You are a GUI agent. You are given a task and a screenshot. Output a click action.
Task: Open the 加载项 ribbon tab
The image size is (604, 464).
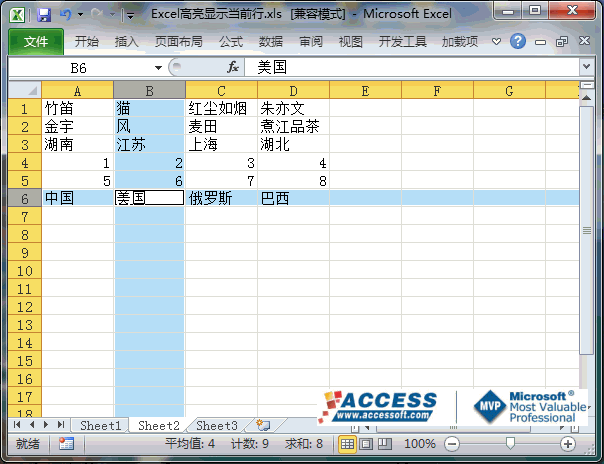[x=460, y=41]
